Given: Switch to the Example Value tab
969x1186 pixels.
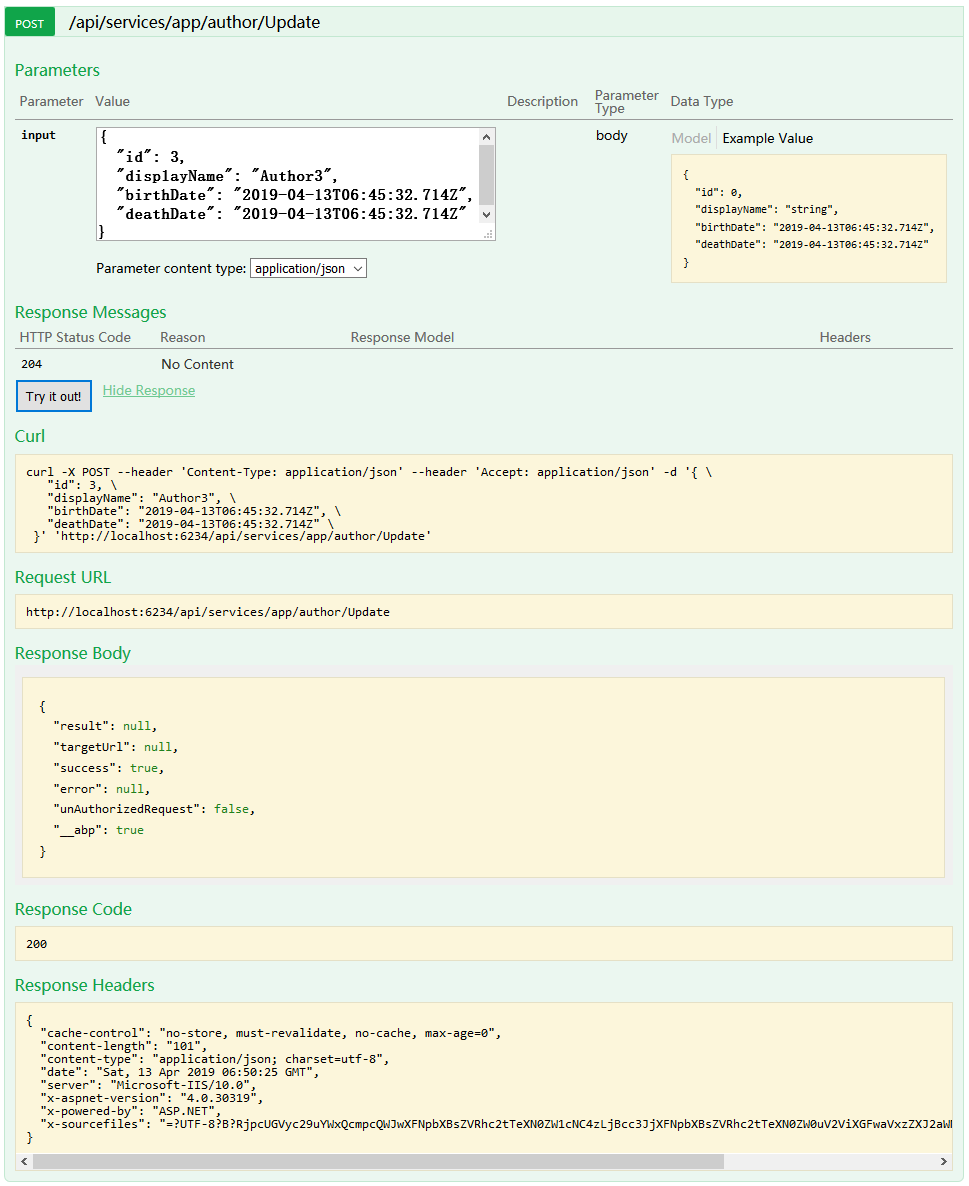Looking at the screenshot, I should click(768, 138).
